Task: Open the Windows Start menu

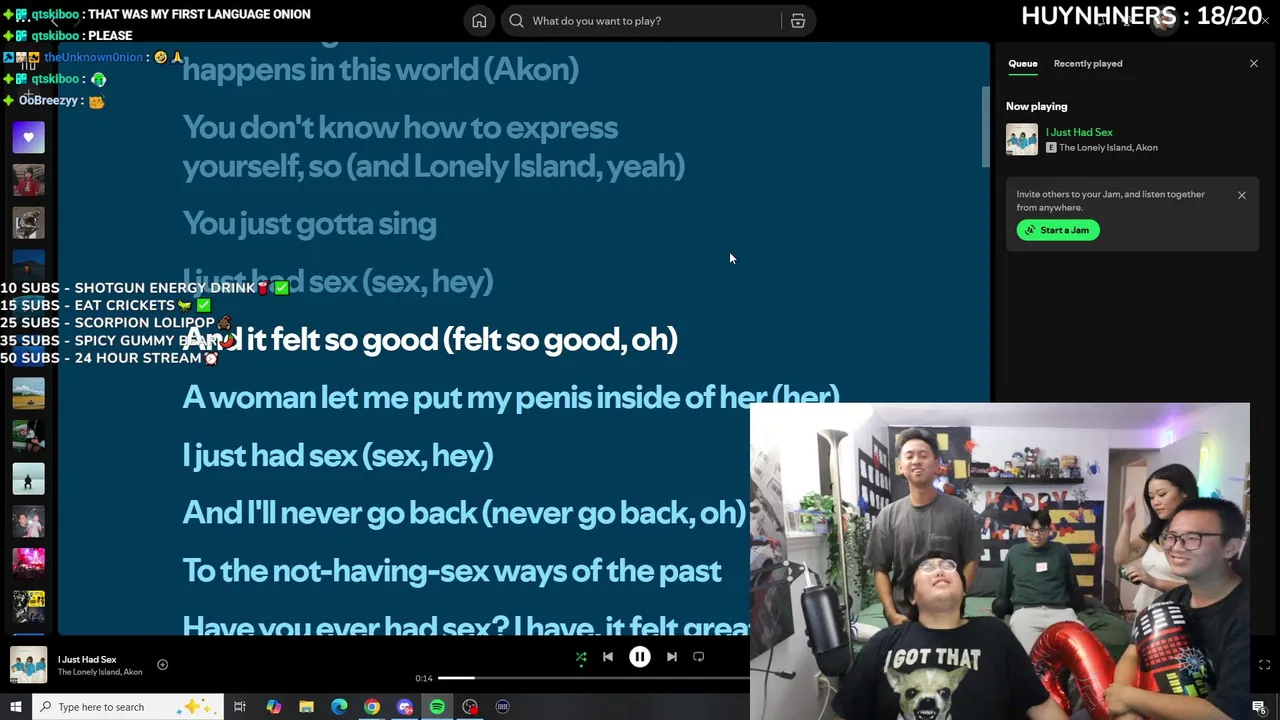Action: point(15,707)
